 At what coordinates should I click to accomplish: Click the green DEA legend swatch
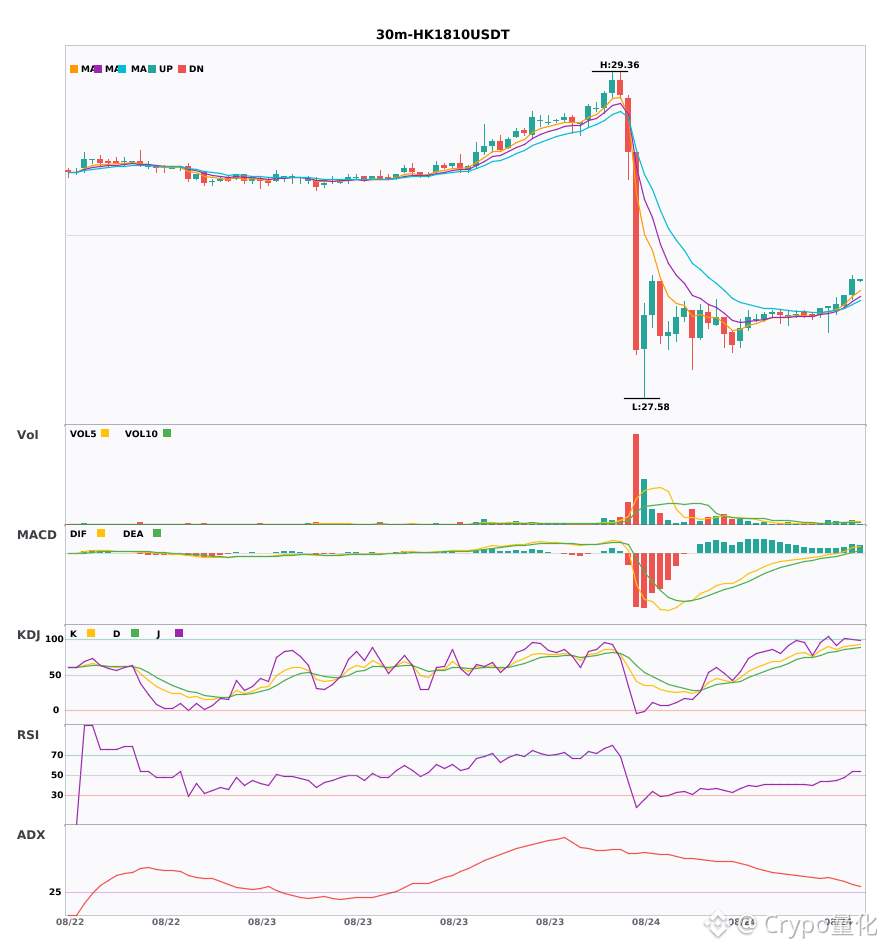(157, 533)
